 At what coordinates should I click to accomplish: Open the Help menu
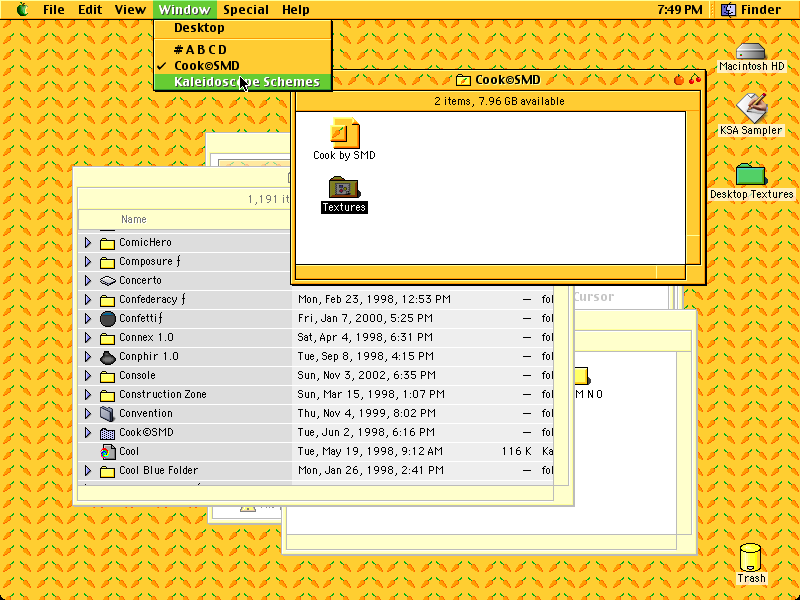(295, 10)
